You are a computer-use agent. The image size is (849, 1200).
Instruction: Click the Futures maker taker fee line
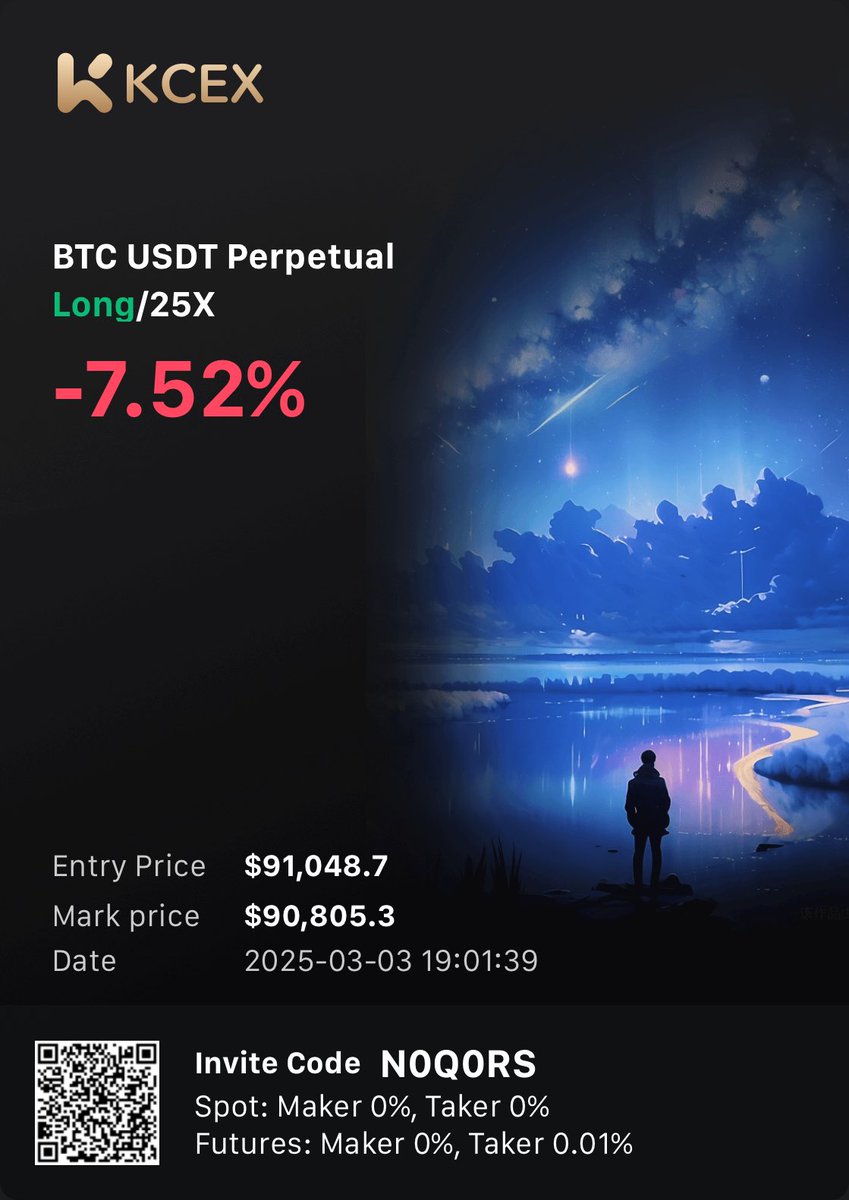pos(414,1143)
